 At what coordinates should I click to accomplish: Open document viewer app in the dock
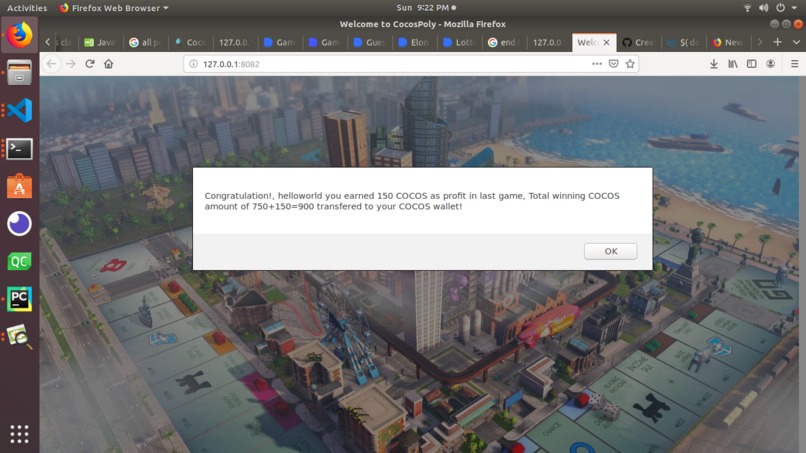20,336
